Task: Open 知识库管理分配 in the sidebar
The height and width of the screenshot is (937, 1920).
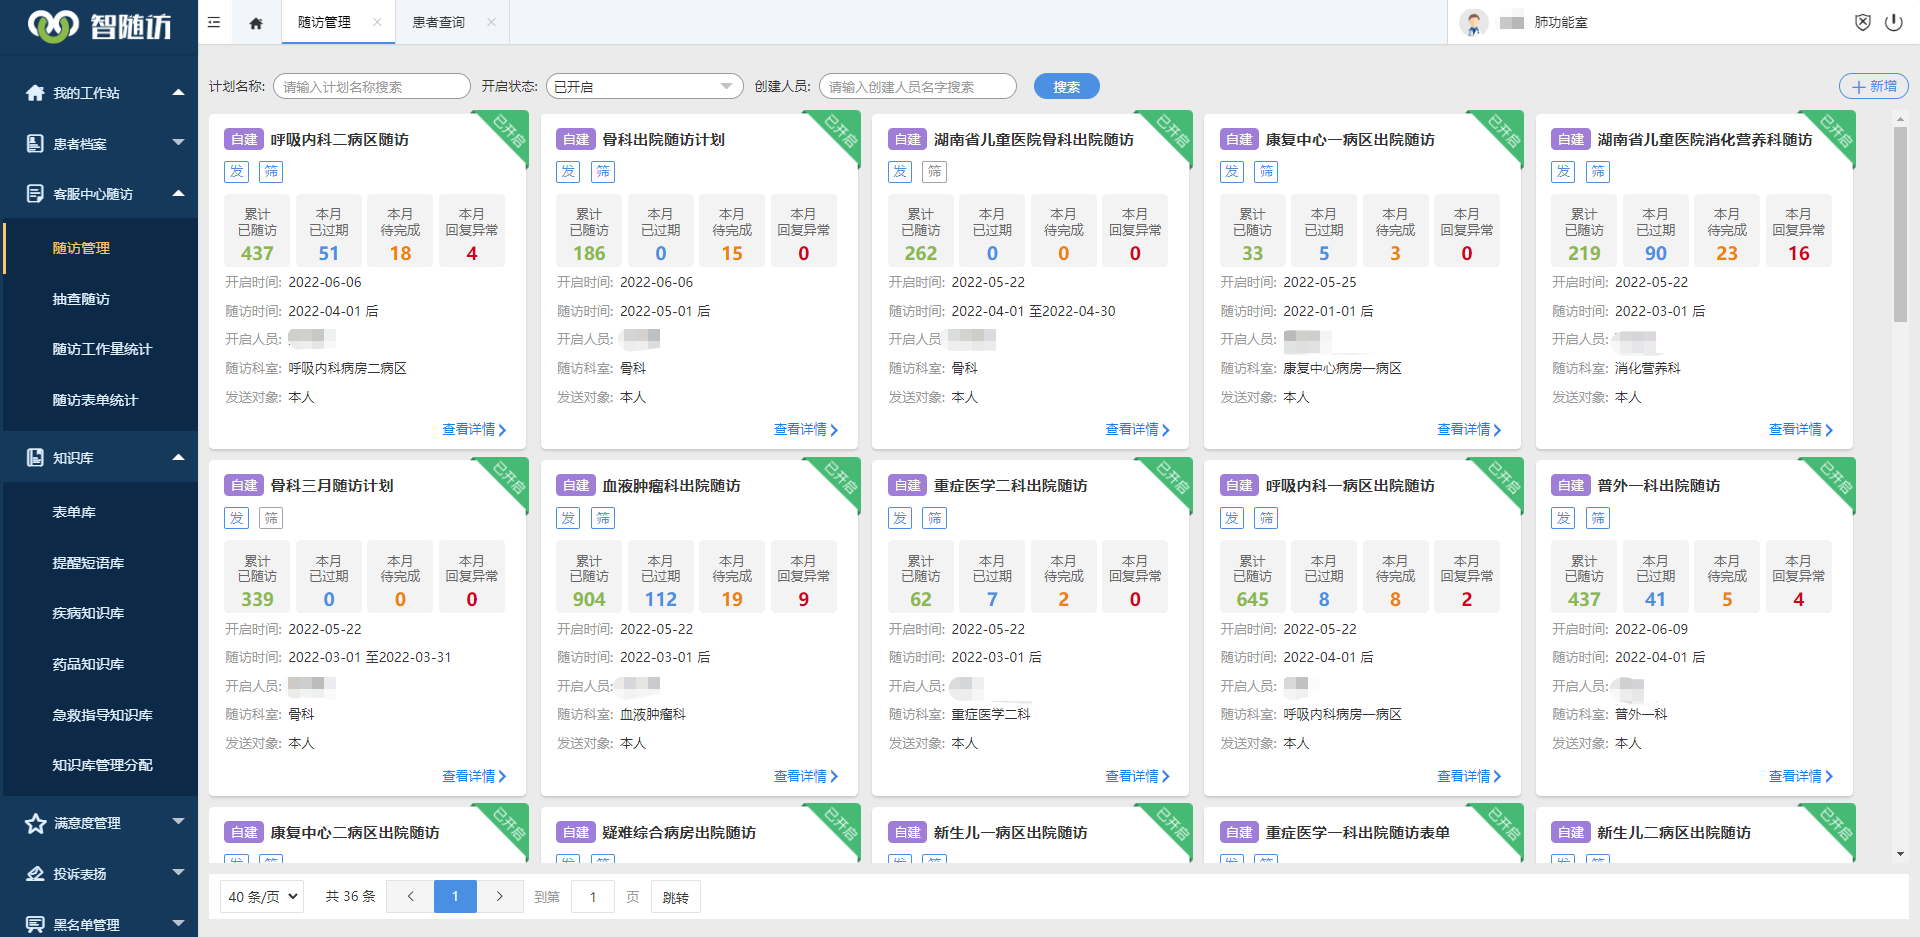Action: [100, 765]
